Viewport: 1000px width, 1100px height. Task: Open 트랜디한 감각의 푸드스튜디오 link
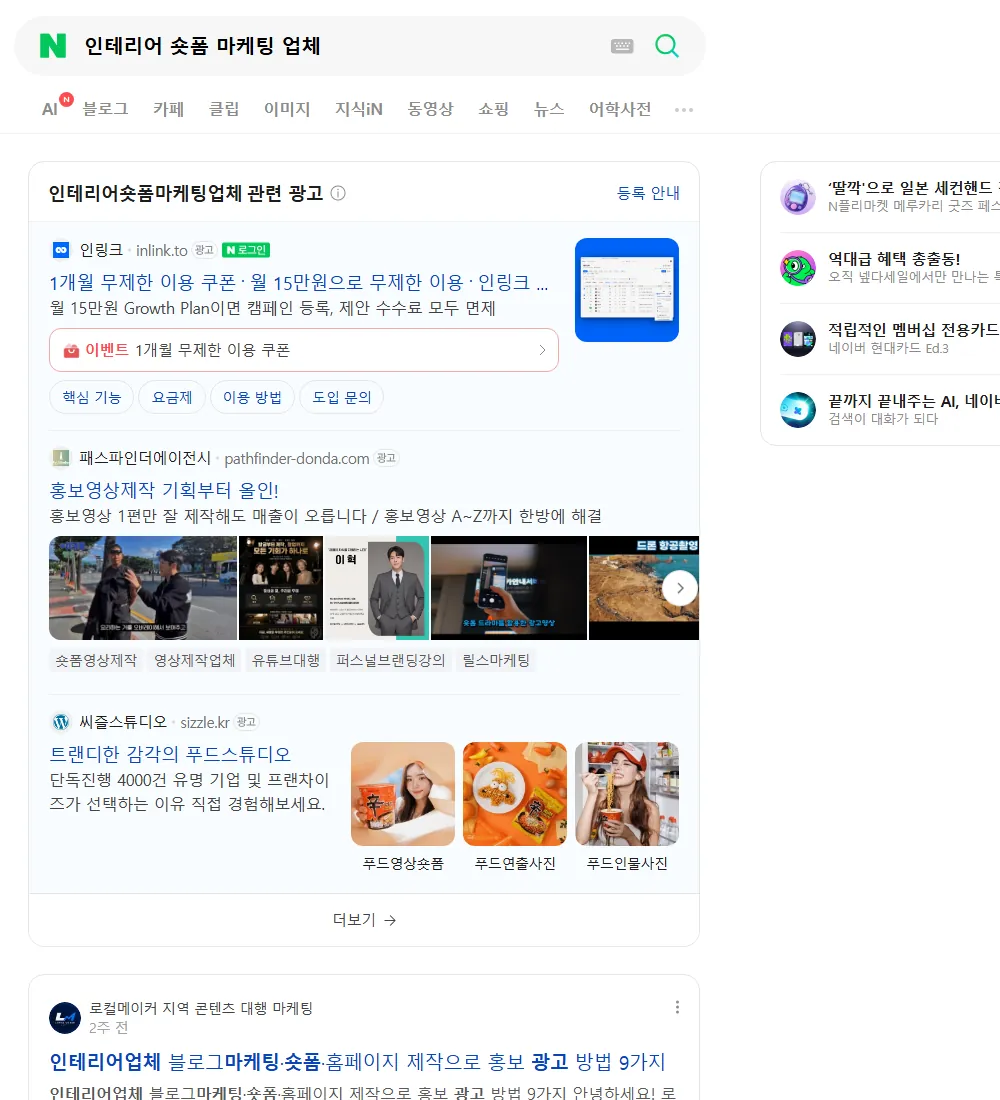(170, 754)
